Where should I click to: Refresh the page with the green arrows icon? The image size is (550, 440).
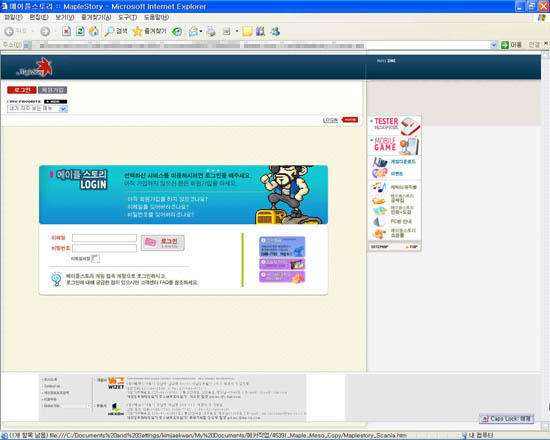(80, 32)
